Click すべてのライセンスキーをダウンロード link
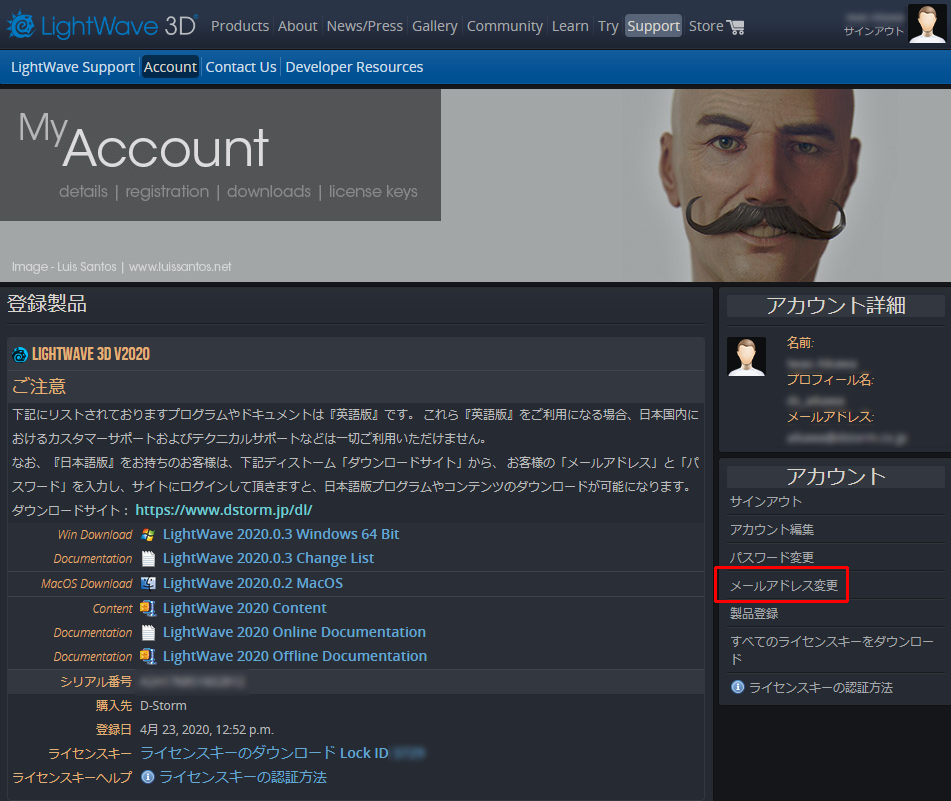The image size is (951, 801). point(832,649)
